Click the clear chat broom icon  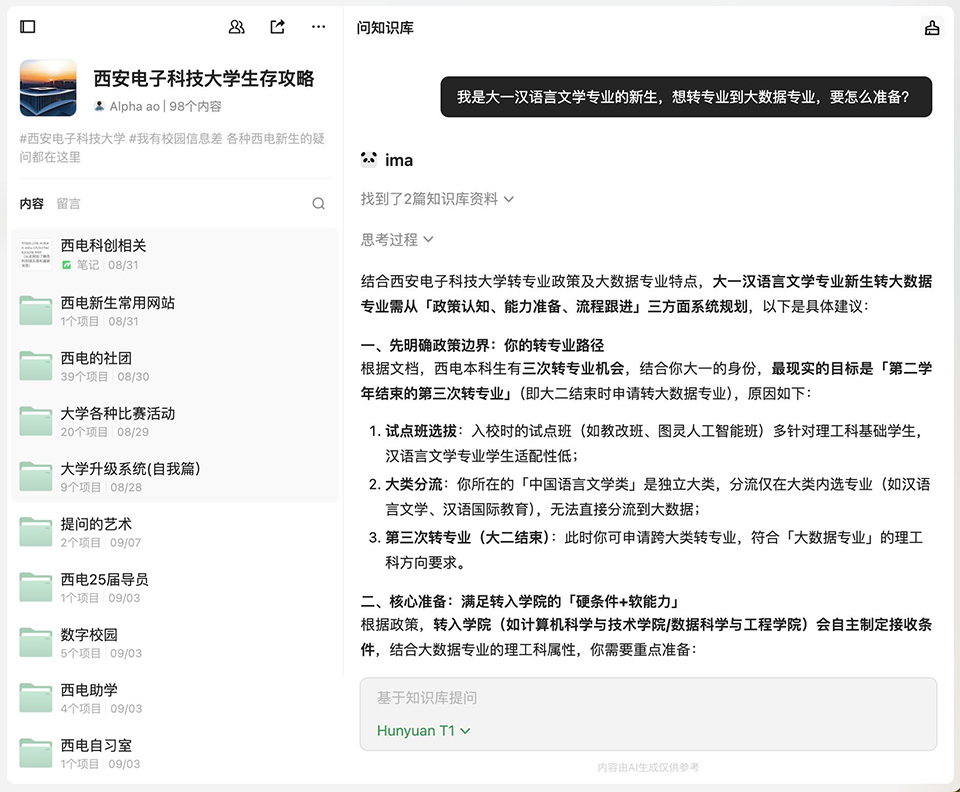tap(932, 28)
